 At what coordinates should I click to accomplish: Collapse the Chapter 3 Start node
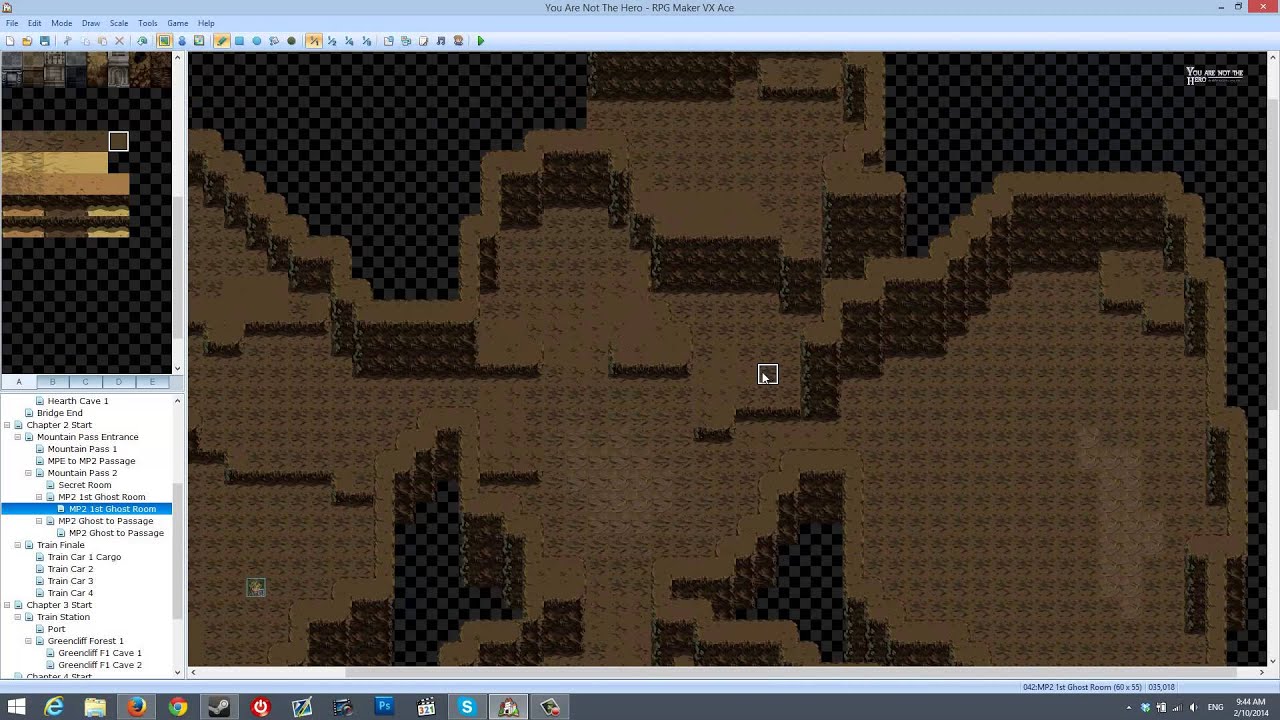point(7,605)
